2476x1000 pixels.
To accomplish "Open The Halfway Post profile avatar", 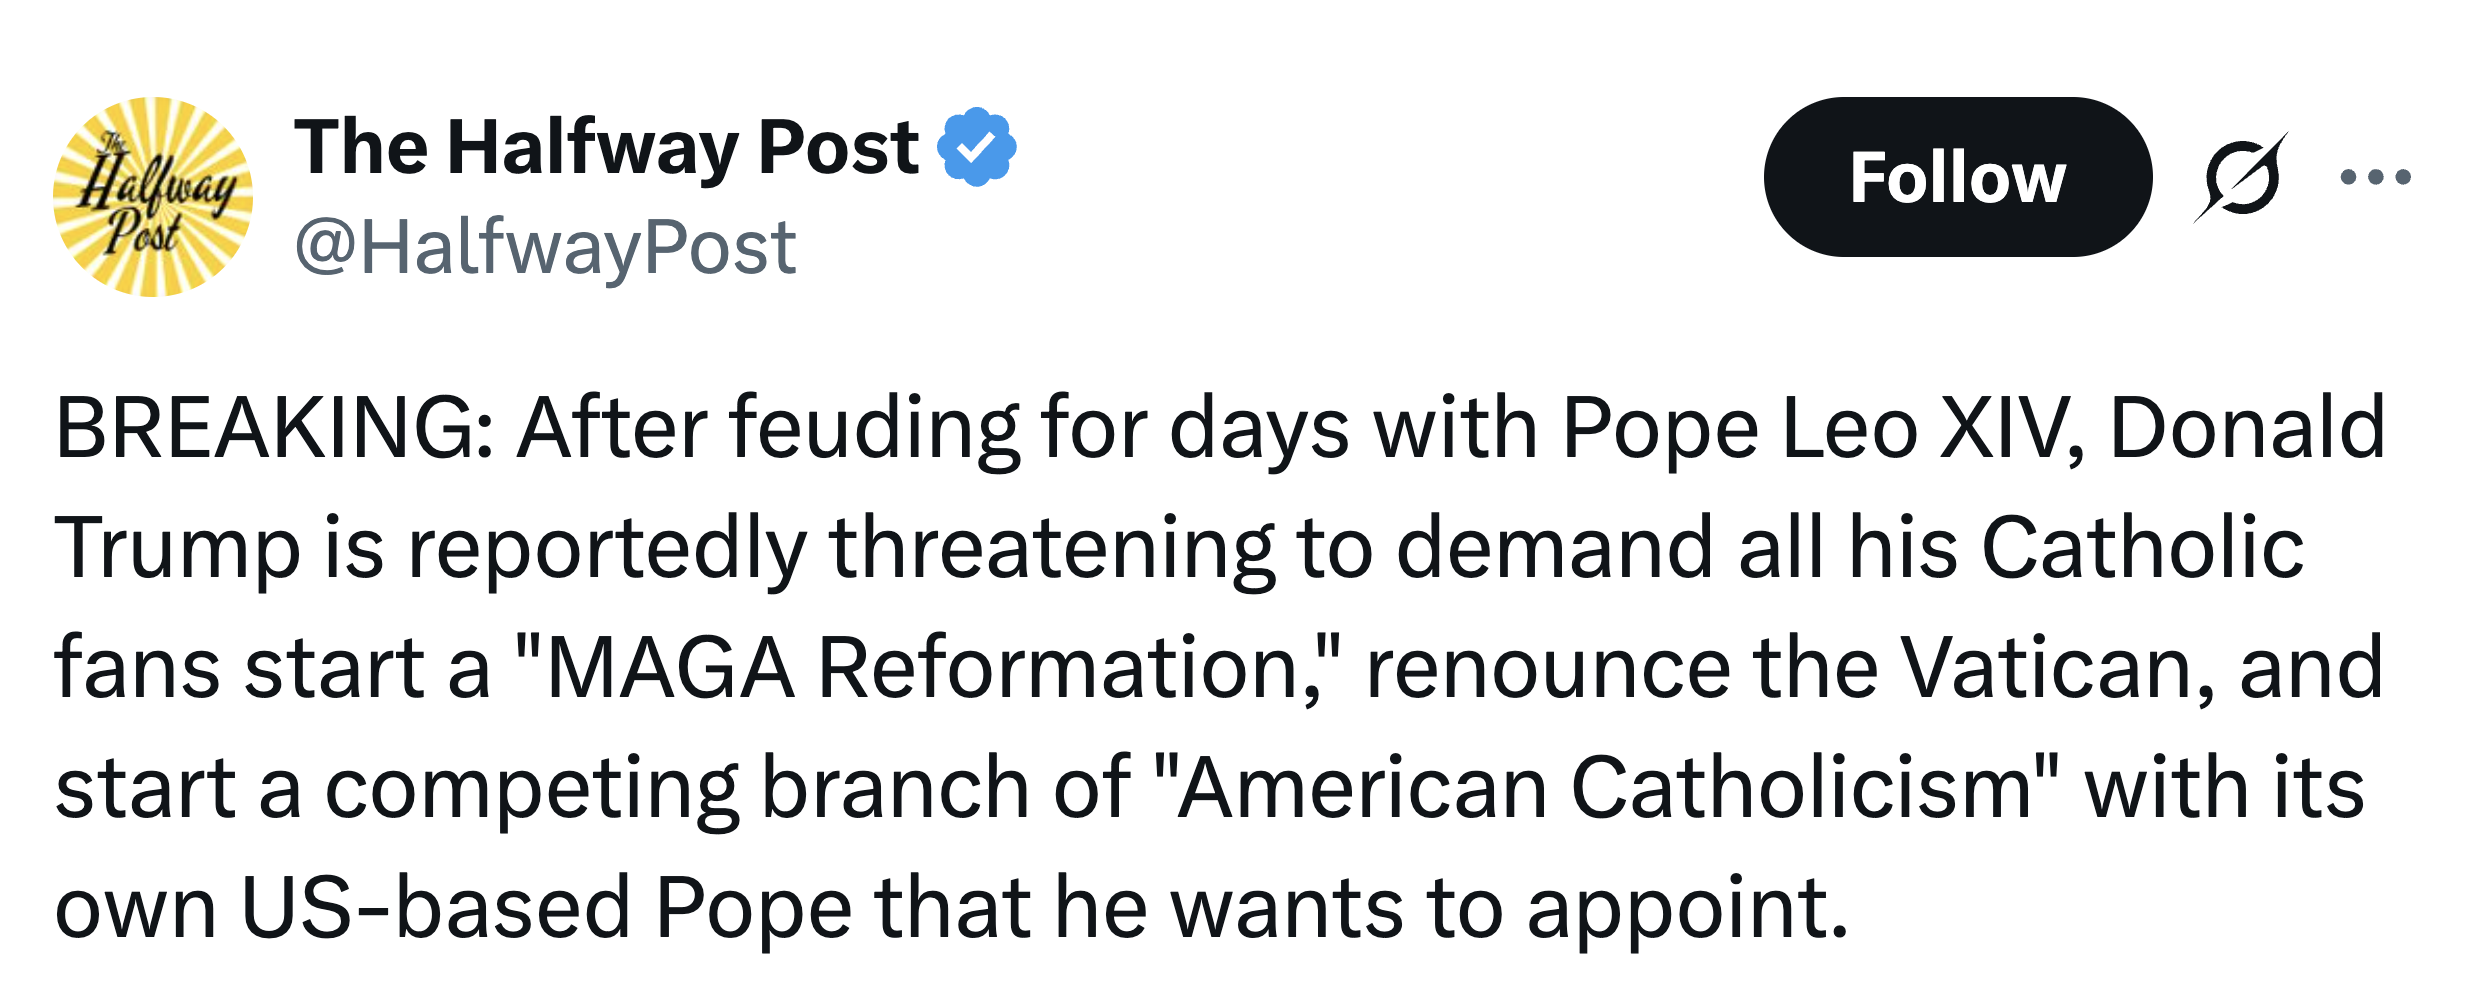I will click(x=153, y=197).
